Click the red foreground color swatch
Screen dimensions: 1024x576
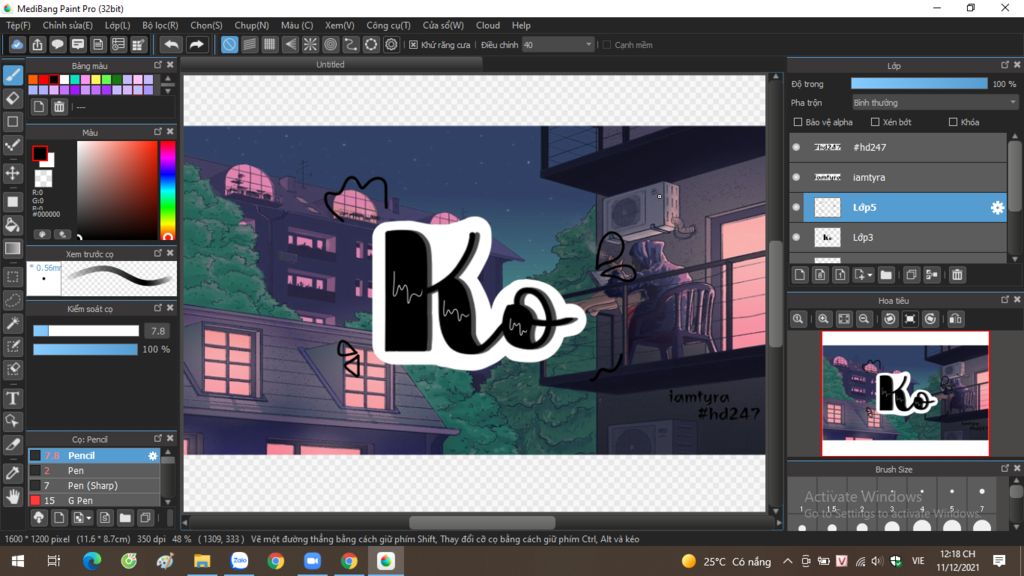point(40,153)
